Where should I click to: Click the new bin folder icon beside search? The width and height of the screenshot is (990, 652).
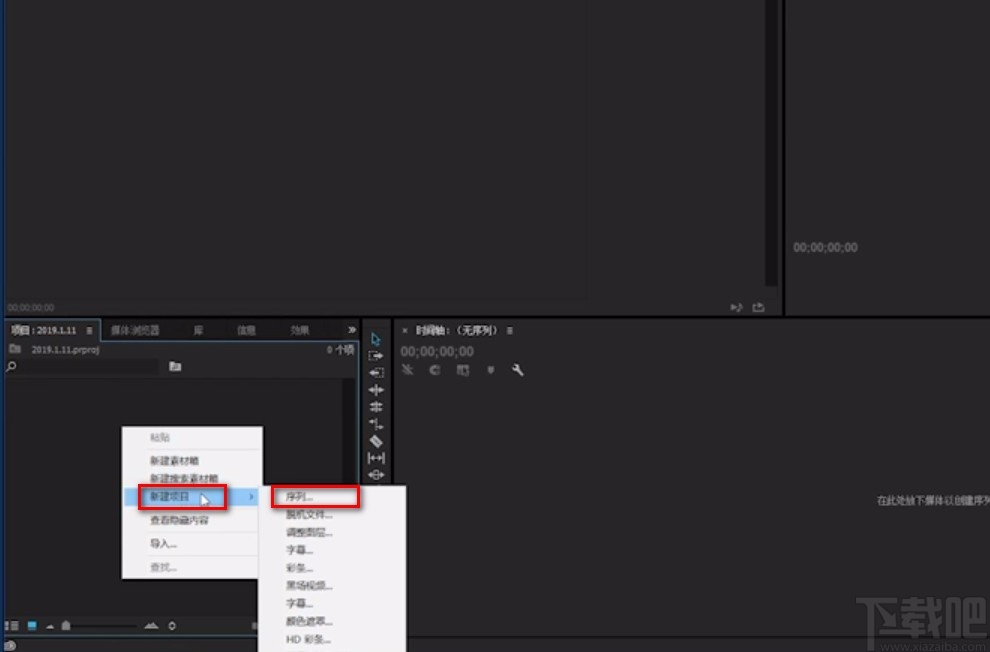tap(175, 367)
